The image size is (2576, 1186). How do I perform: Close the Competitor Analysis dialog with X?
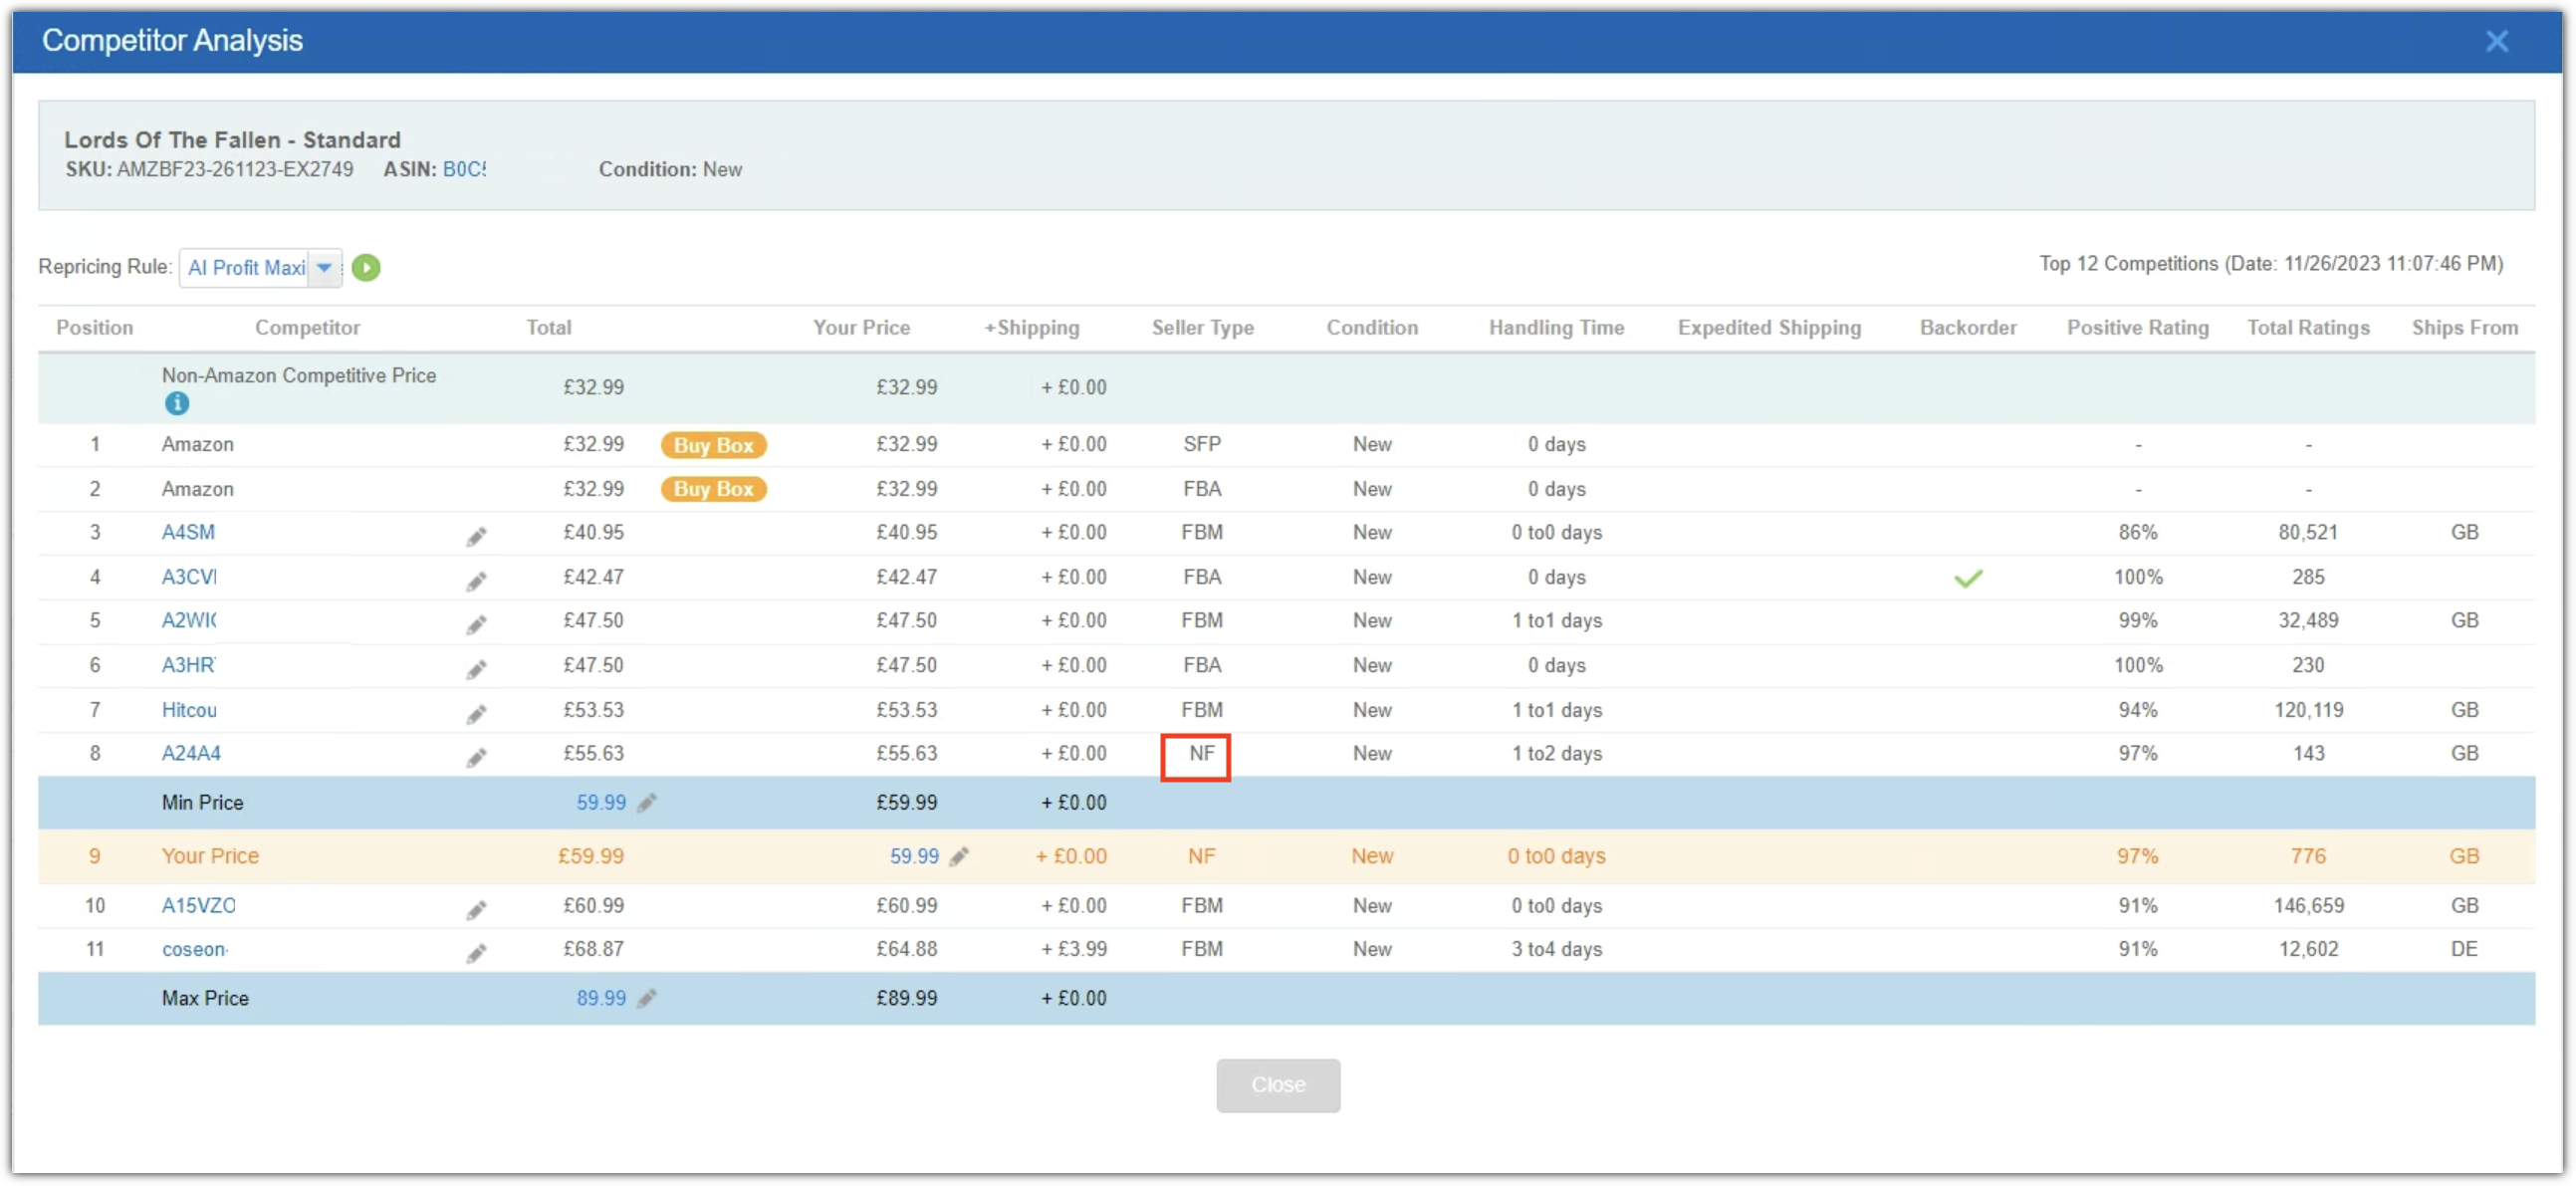[x=2496, y=41]
